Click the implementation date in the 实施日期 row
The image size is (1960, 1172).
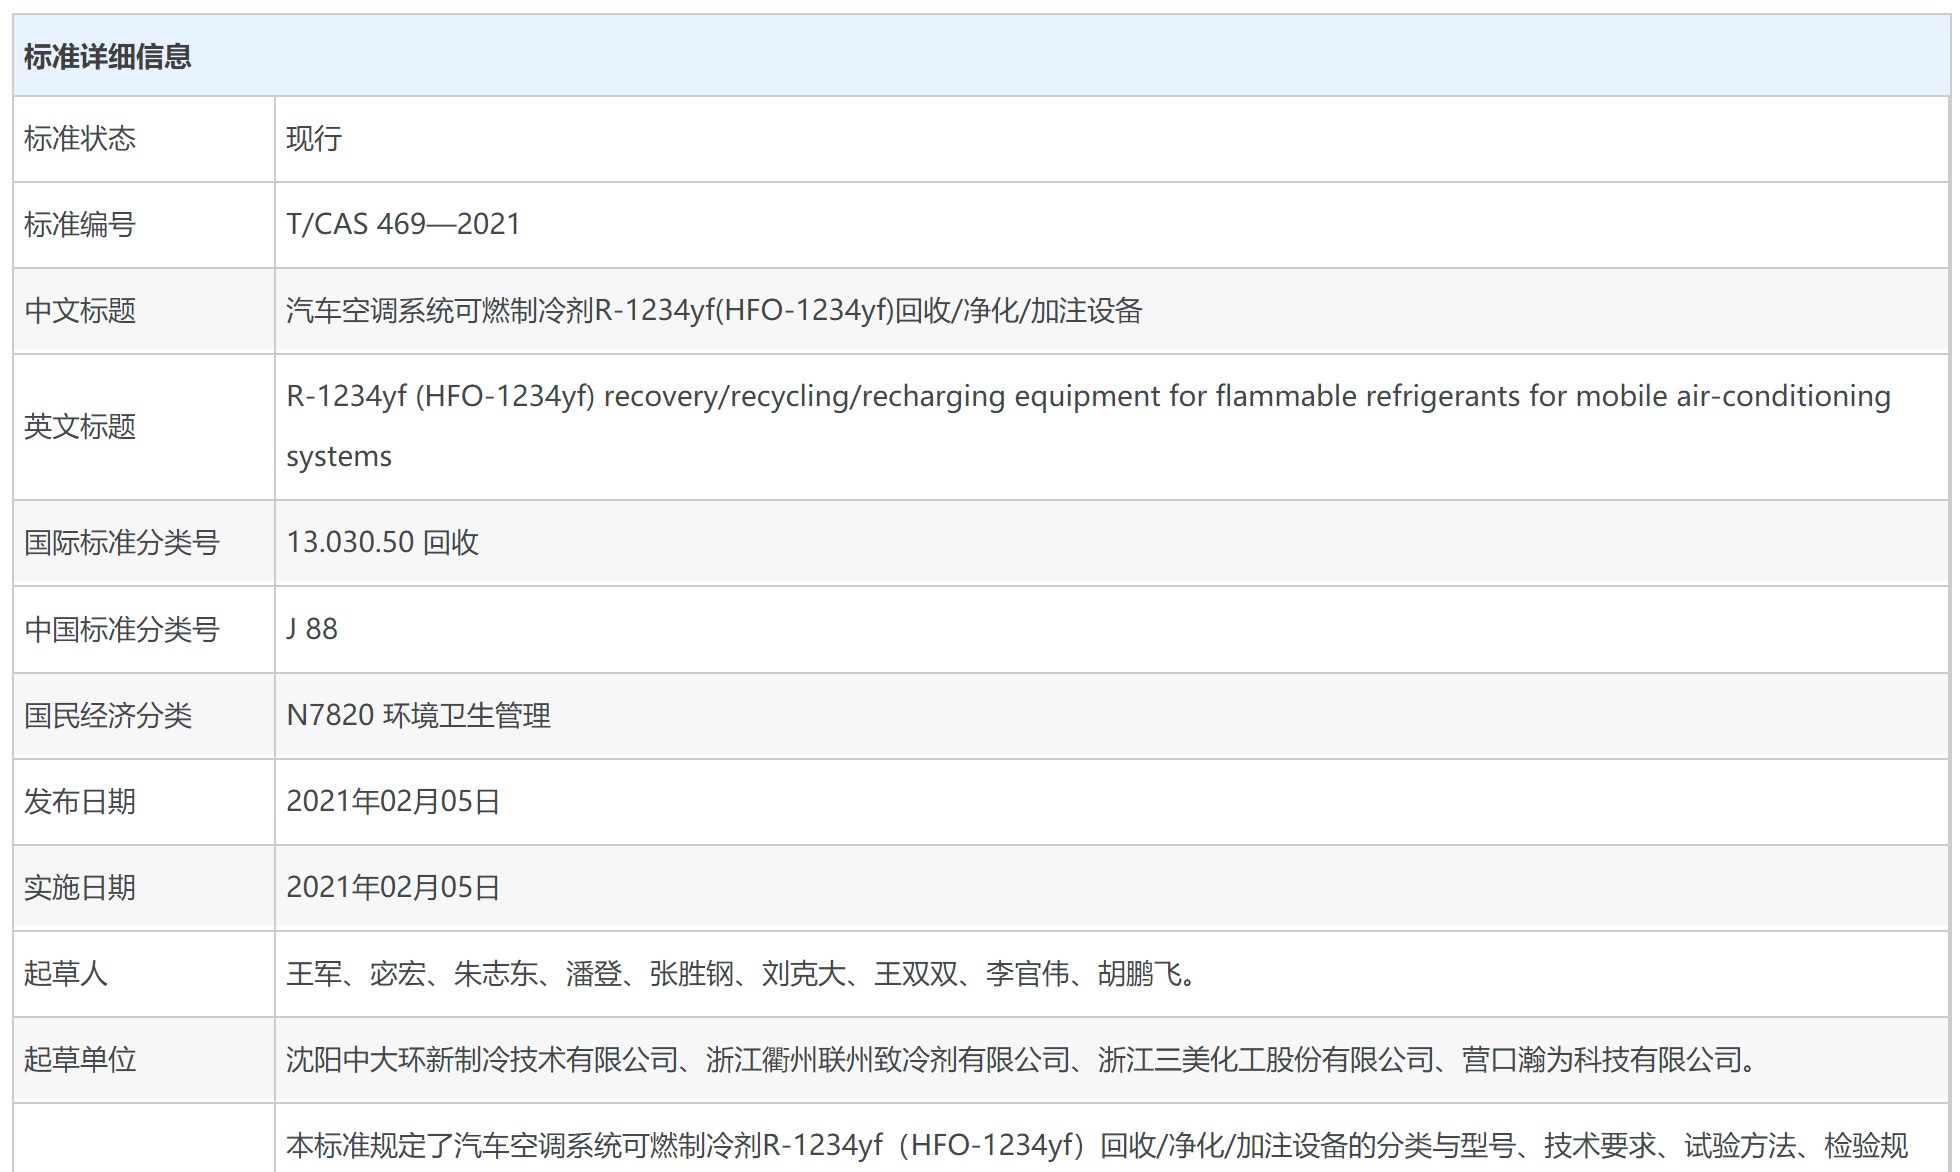[x=393, y=888]
